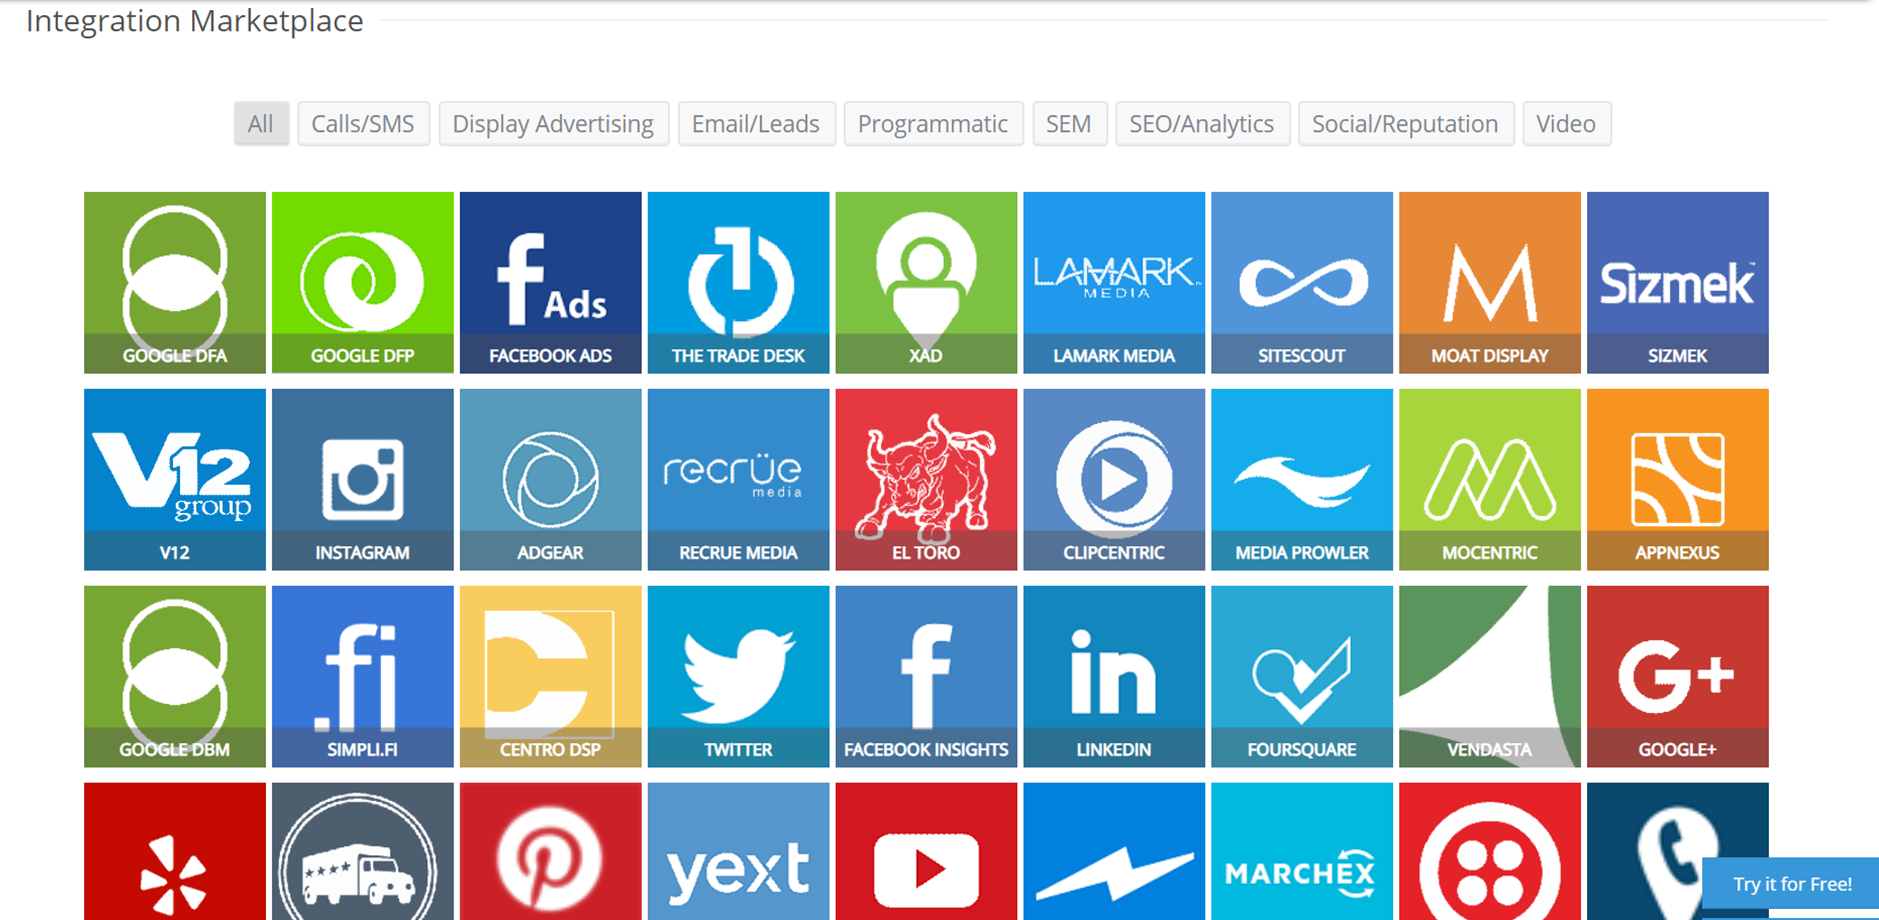Open the Sizmek integration tile
This screenshot has height=920, width=1879.
click(1677, 282)
